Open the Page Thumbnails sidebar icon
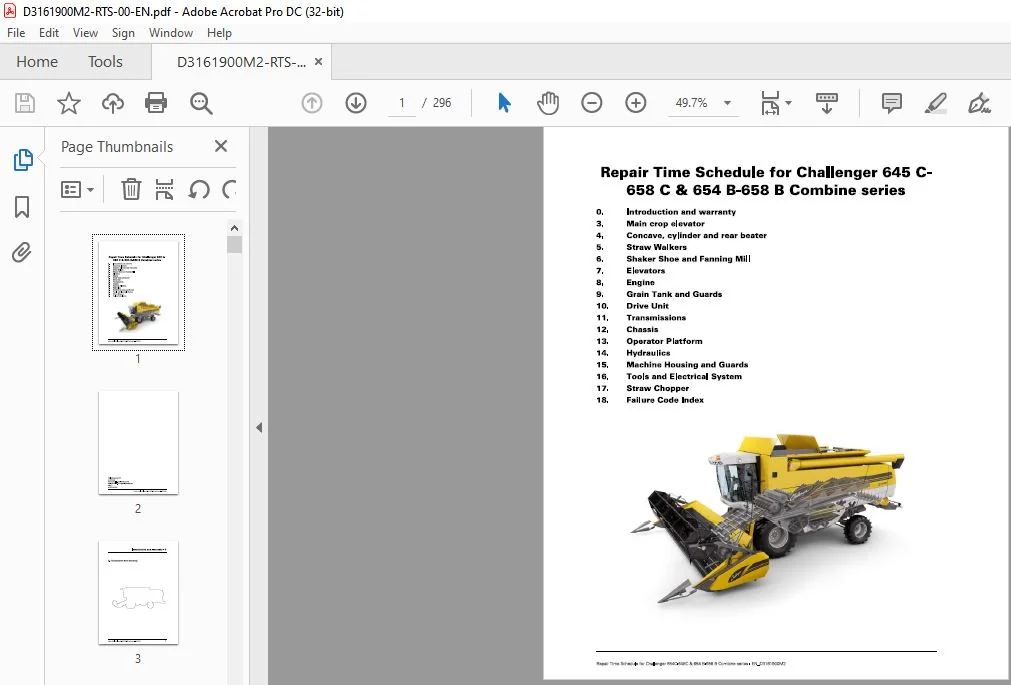This screenshot has height=685, width=1011. [x=23, y=159]
